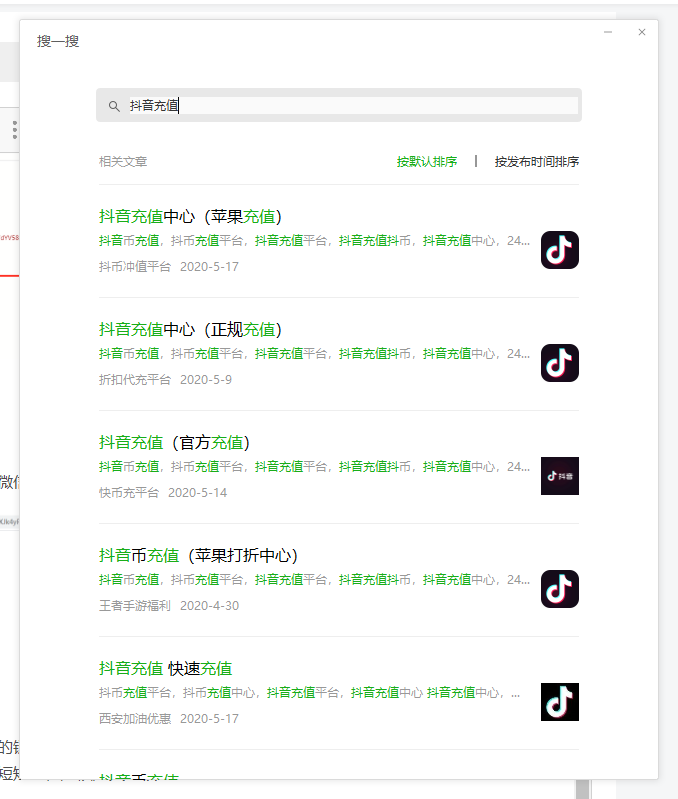Click summary text under 抖音充值 (官方充值)

[x=314, y=467]
